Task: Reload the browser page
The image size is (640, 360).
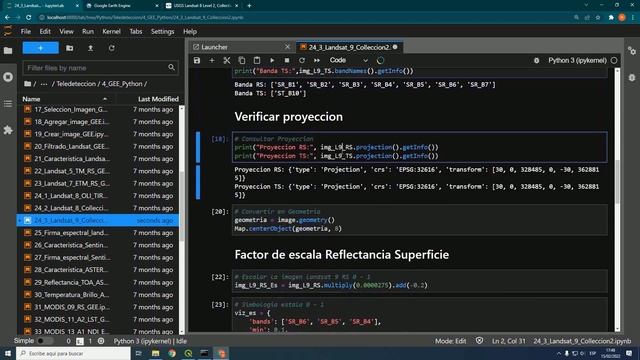Action: [x=28, y=18]
